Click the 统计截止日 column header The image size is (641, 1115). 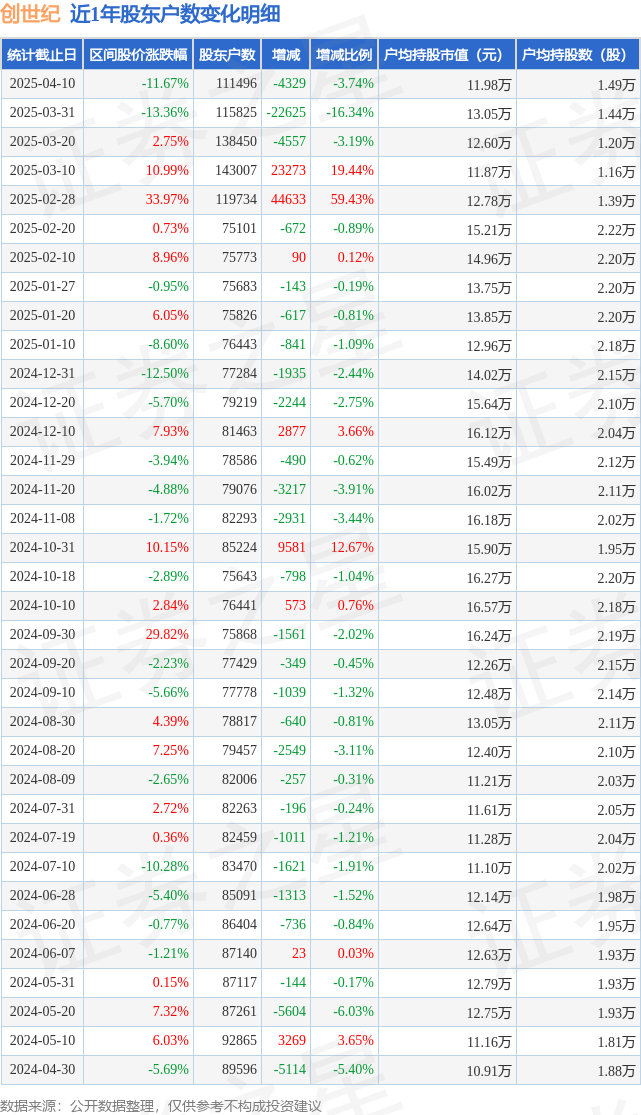(x=42, y=55)
